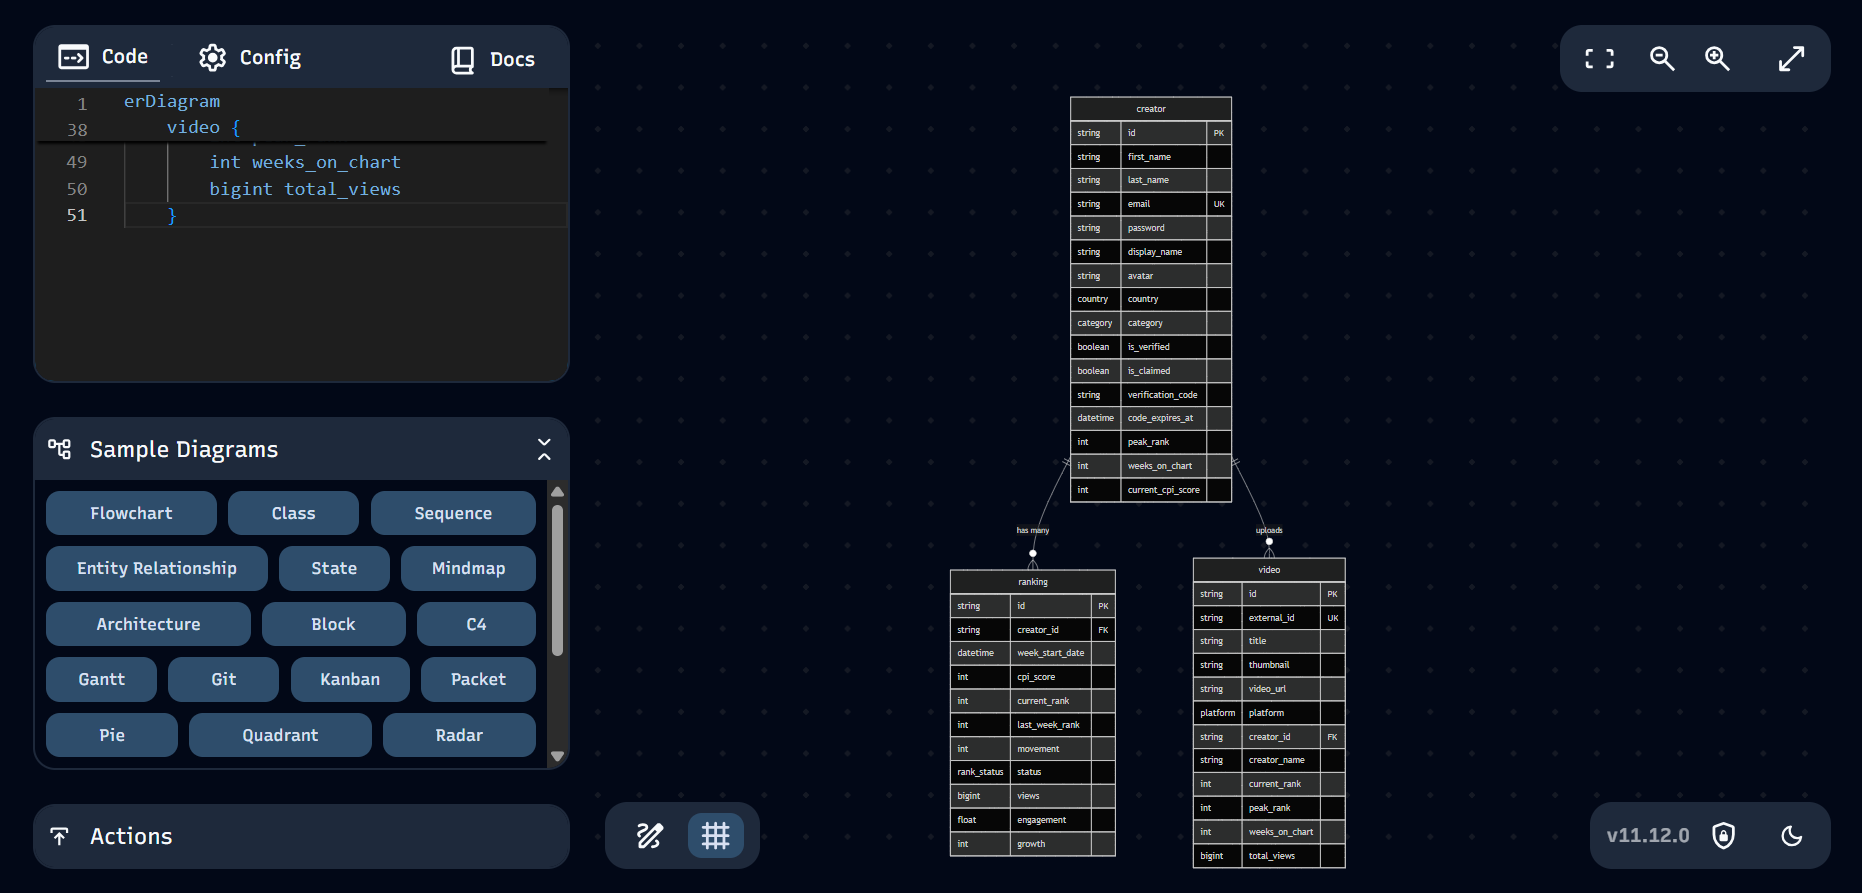Viewport: 1862px width, 893px height.
Task: Click the fit-to-screen view icon
Action: tap(1599, 59)
